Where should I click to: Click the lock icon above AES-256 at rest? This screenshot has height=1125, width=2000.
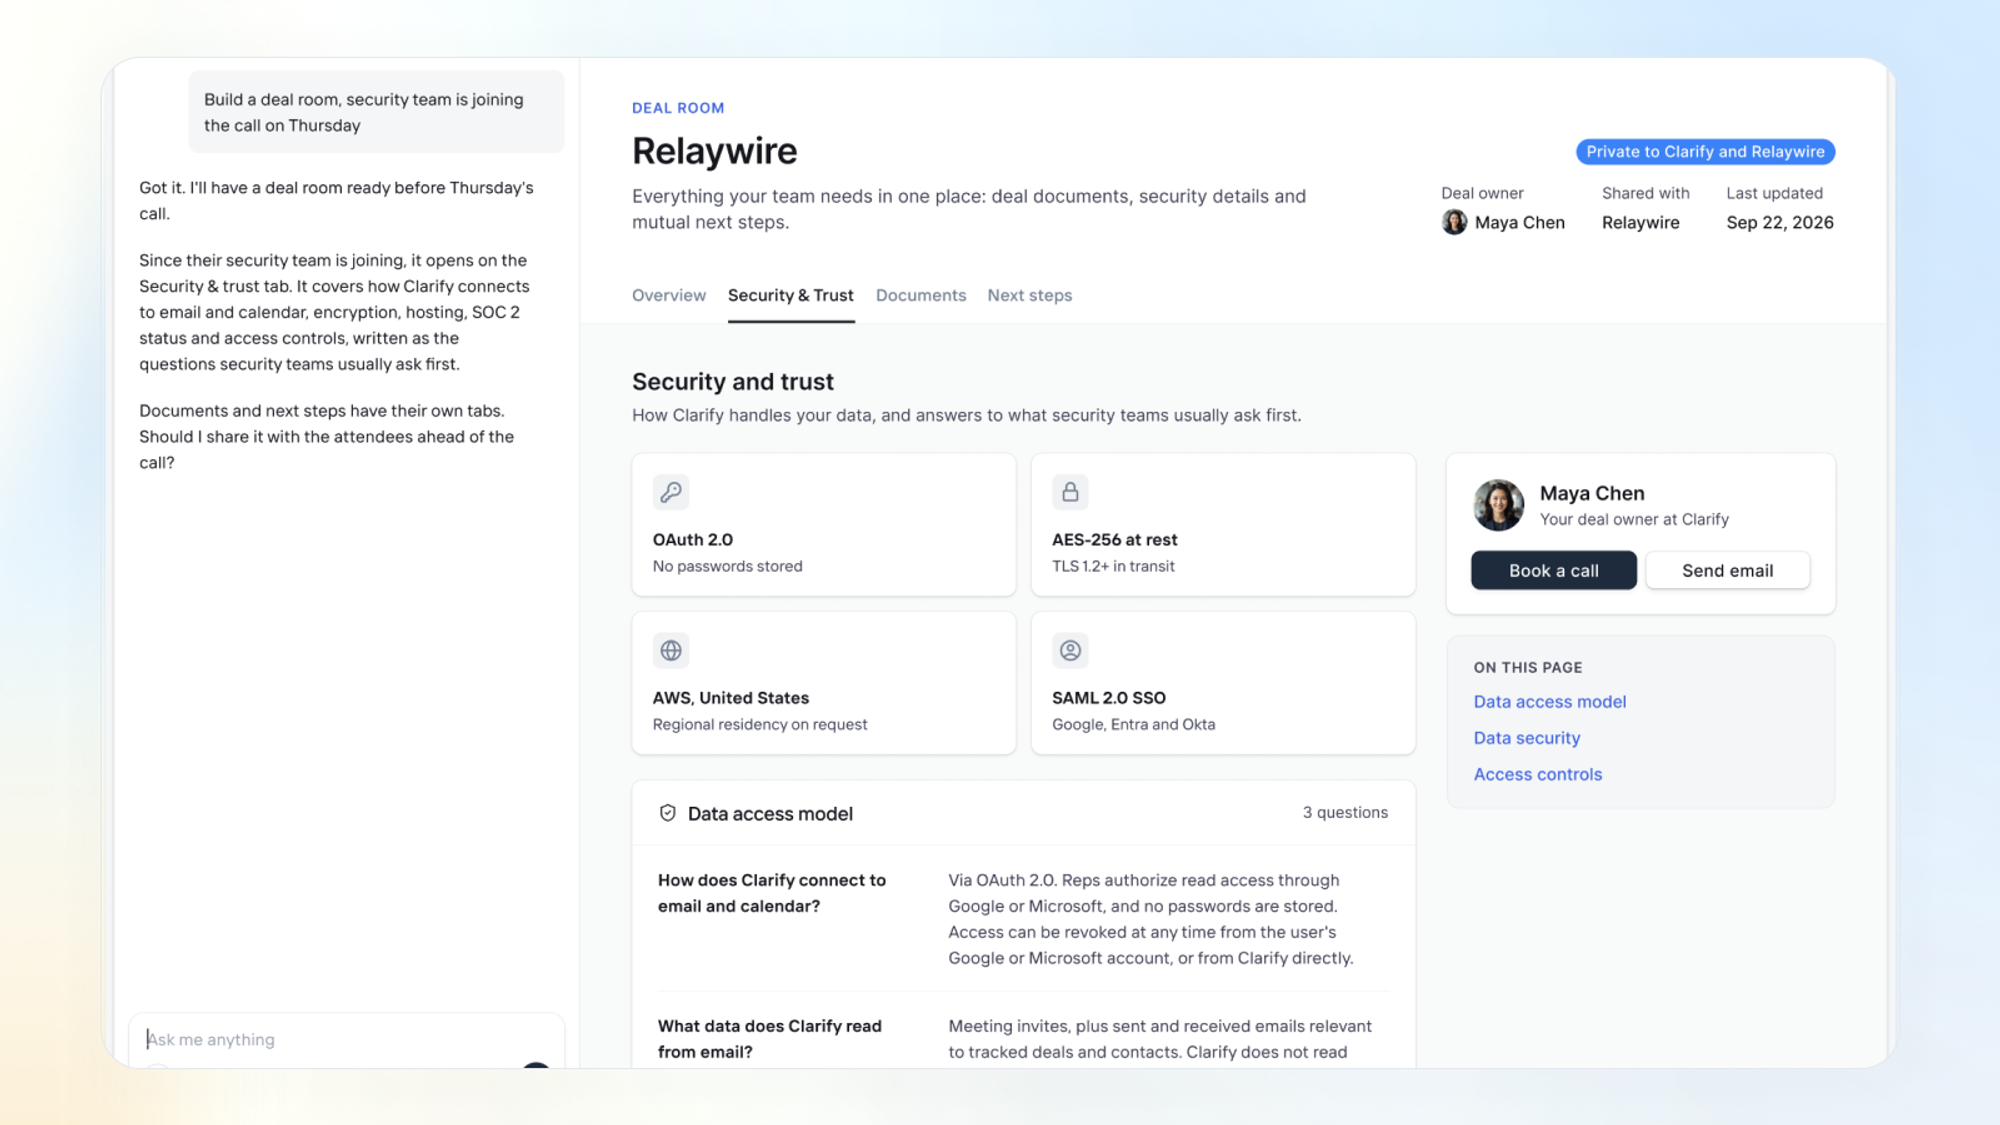(x=1070, y=492)
